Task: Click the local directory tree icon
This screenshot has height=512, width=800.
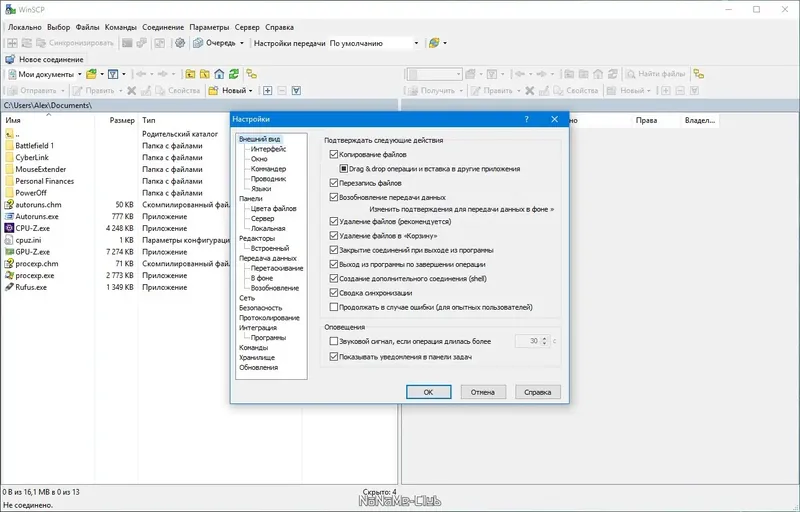Action: click(252, 74)
